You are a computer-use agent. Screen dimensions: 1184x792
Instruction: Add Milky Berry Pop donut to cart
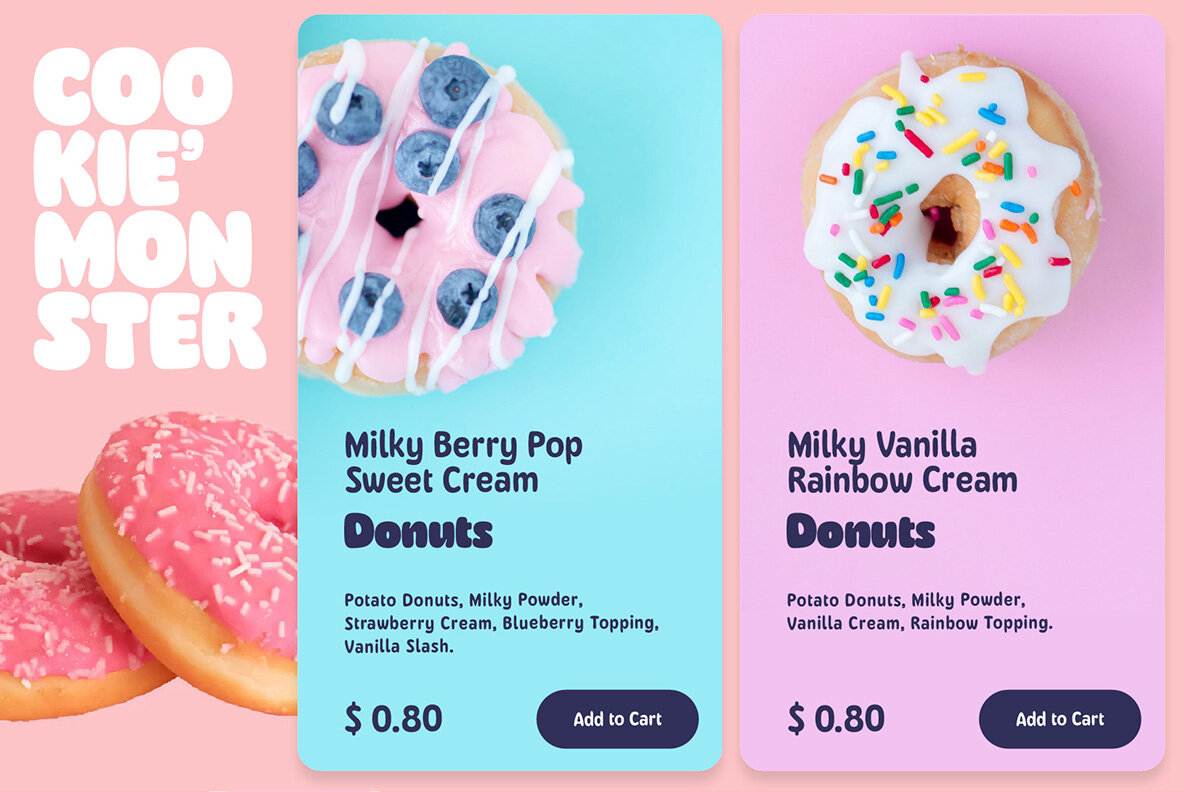point(617,719)
